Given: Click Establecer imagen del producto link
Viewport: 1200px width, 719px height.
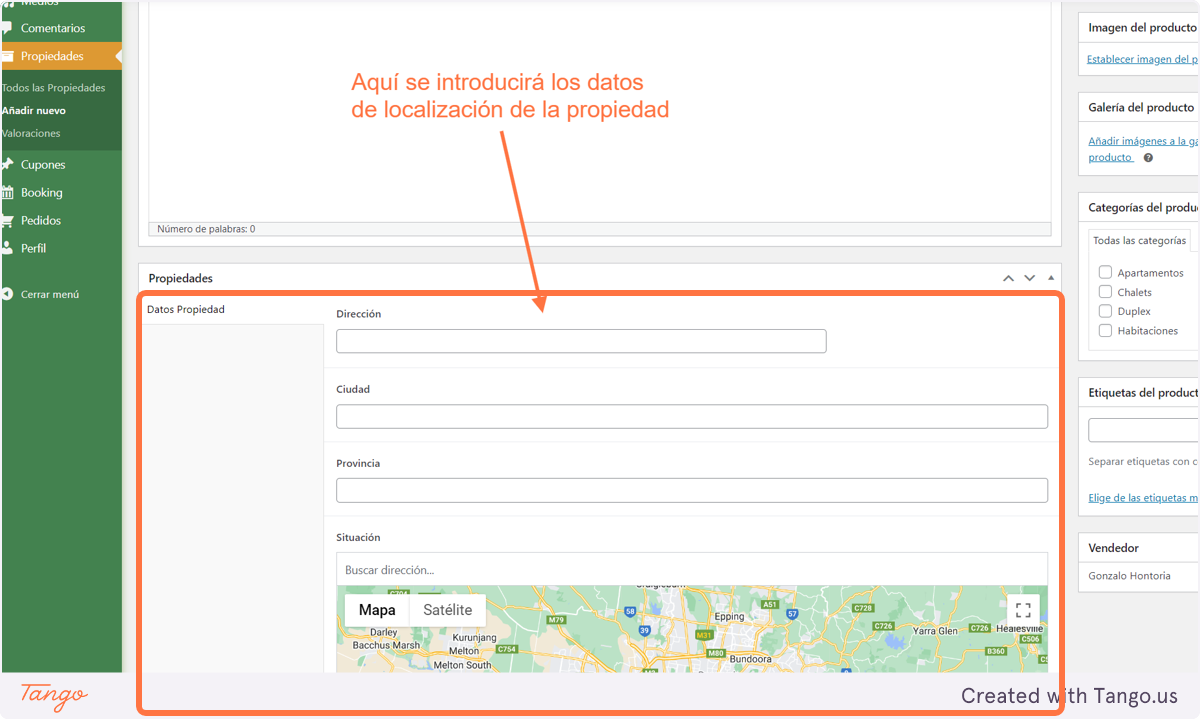Looking at the screenshot, I should coord(1143,59).
